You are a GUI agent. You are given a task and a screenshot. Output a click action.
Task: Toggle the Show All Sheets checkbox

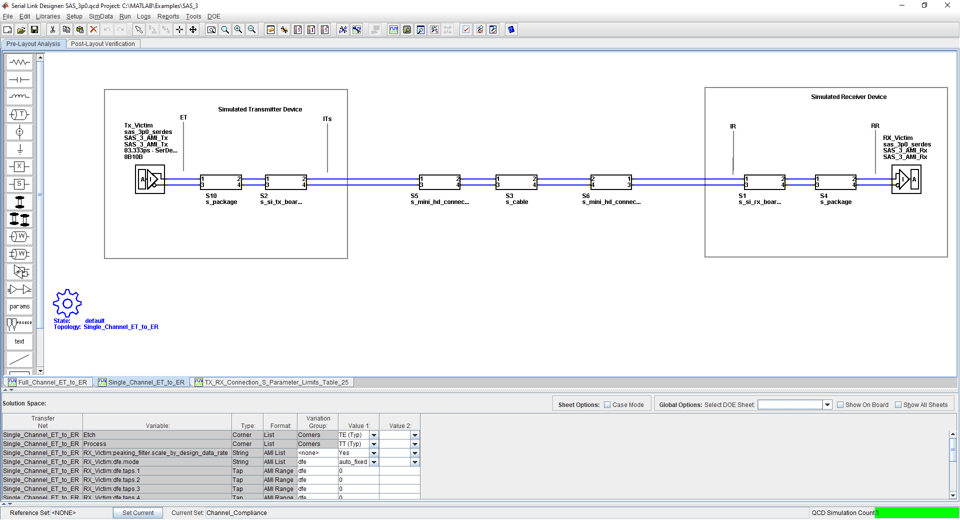point(898,405)
